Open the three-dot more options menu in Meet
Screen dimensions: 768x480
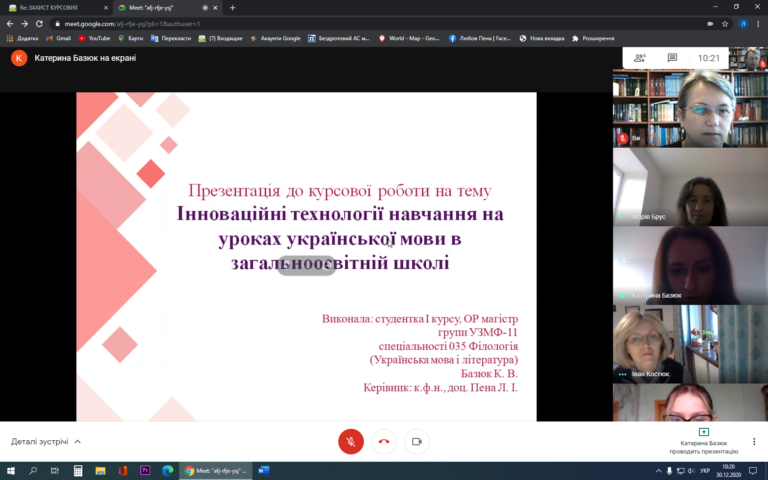pyautogui.click(x=754, y=441)
